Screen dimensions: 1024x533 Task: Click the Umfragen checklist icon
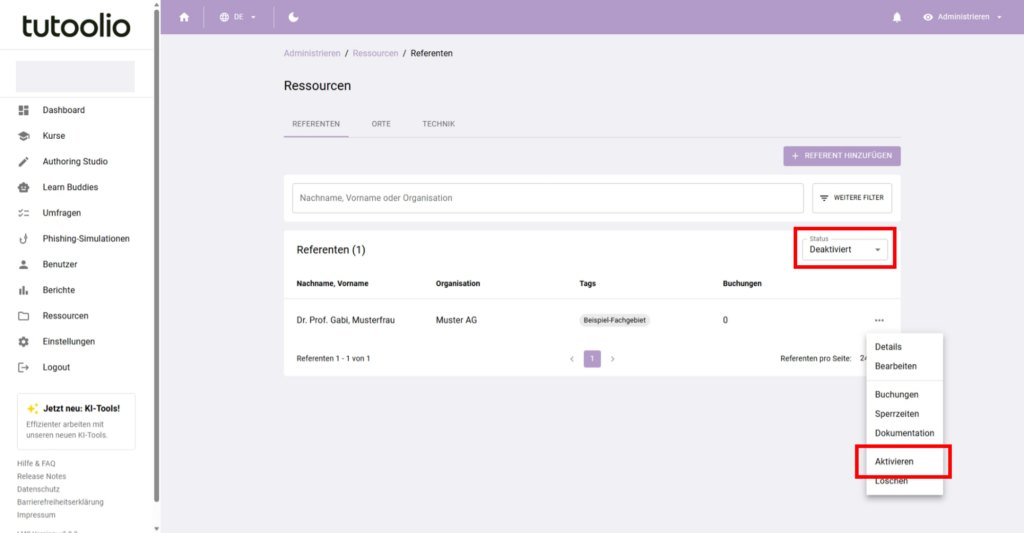pos(24,213)
